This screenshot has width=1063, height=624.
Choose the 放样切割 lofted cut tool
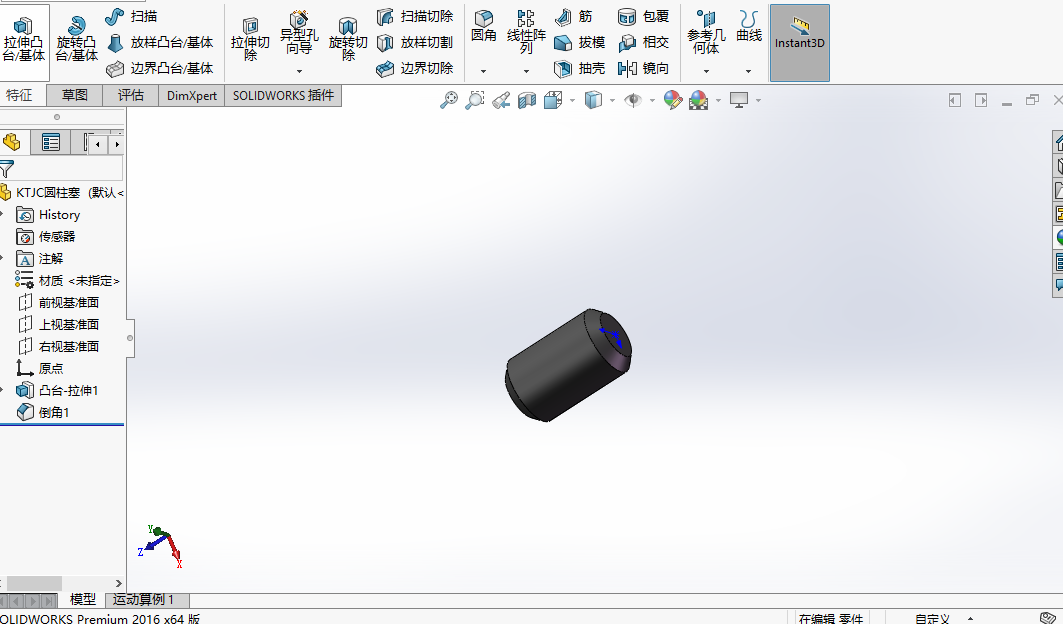pos(414,42)
